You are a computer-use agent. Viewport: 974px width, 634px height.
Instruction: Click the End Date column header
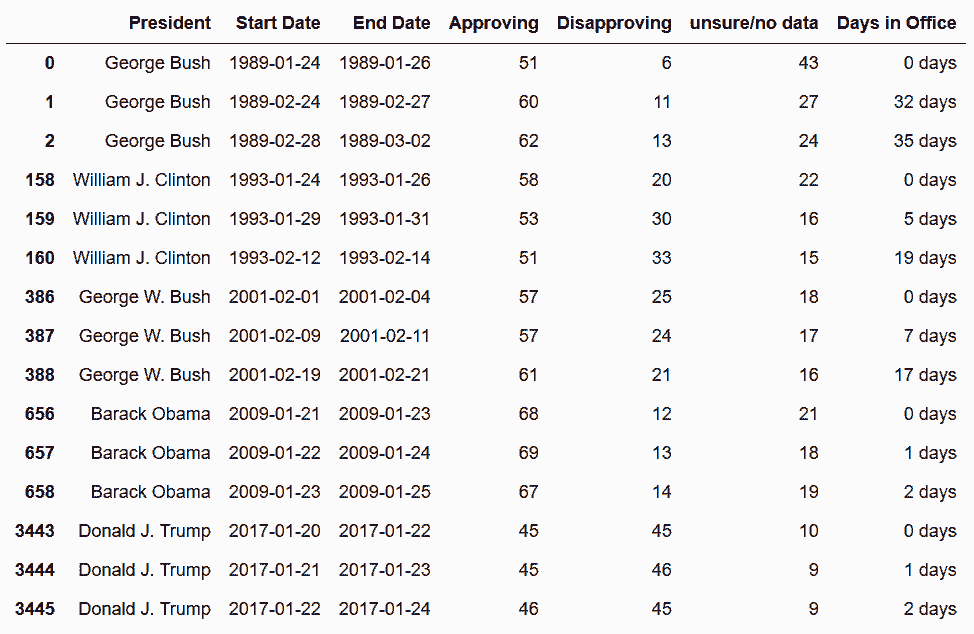(x=391, y=23)
